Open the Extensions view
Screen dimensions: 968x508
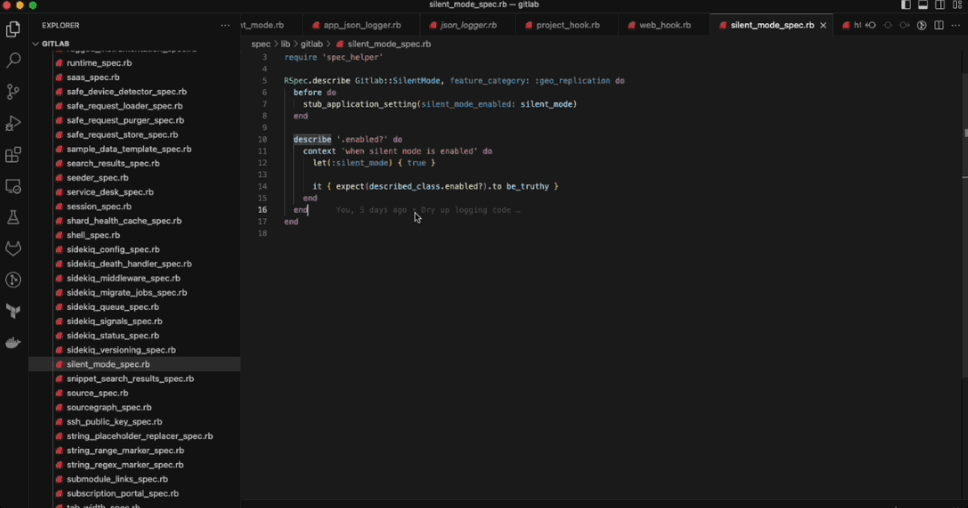click(x=13, y=155)
